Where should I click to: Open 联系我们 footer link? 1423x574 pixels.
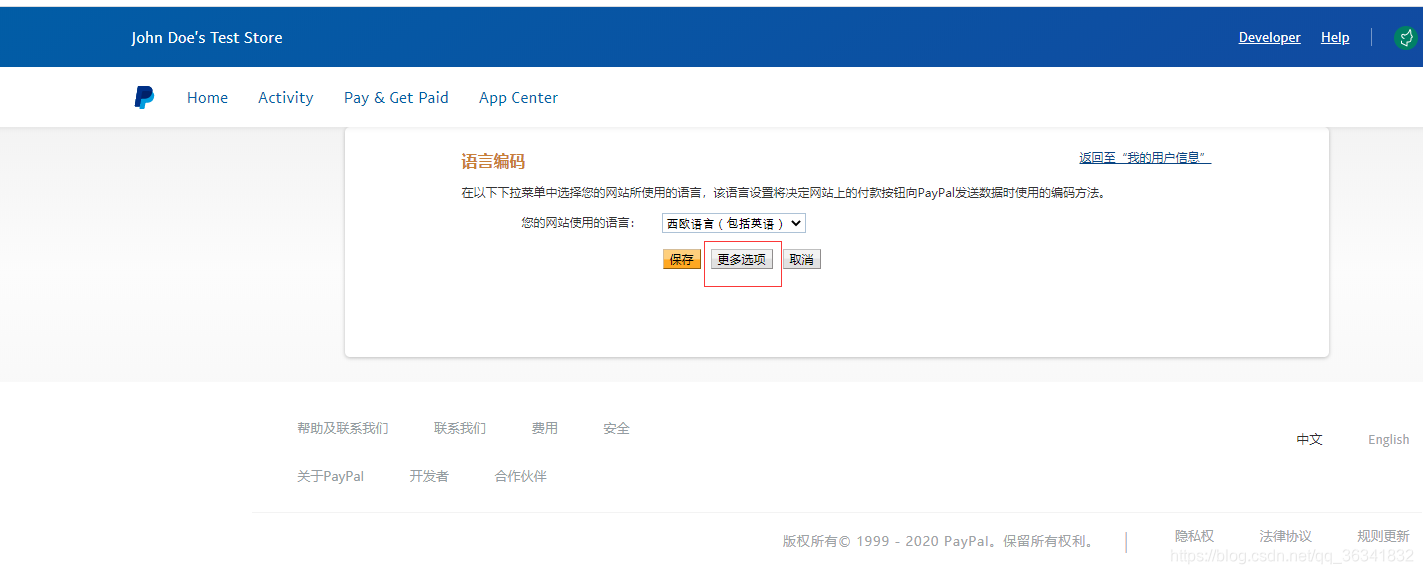460,428
